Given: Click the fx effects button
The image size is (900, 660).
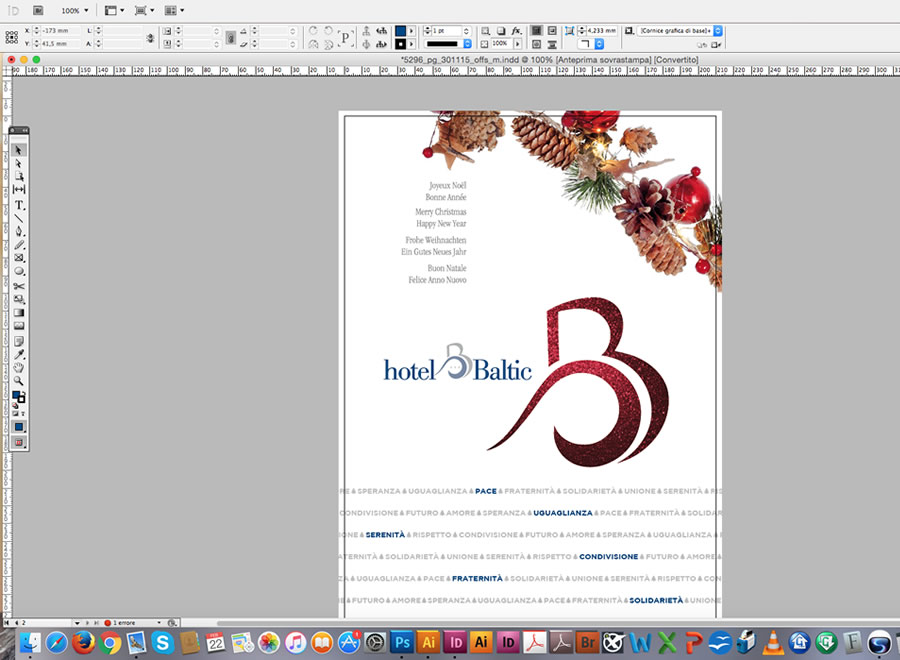Looking at the screenshot, I should pyautogui.click(x=516, y=31).
